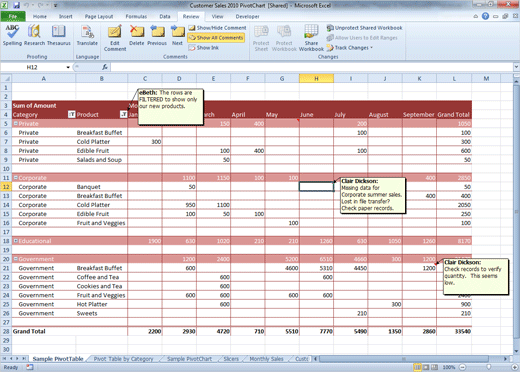Click the Save icon in Quick Access toolbar
This screenshot has height=372, width=520.
pos(16,5)
